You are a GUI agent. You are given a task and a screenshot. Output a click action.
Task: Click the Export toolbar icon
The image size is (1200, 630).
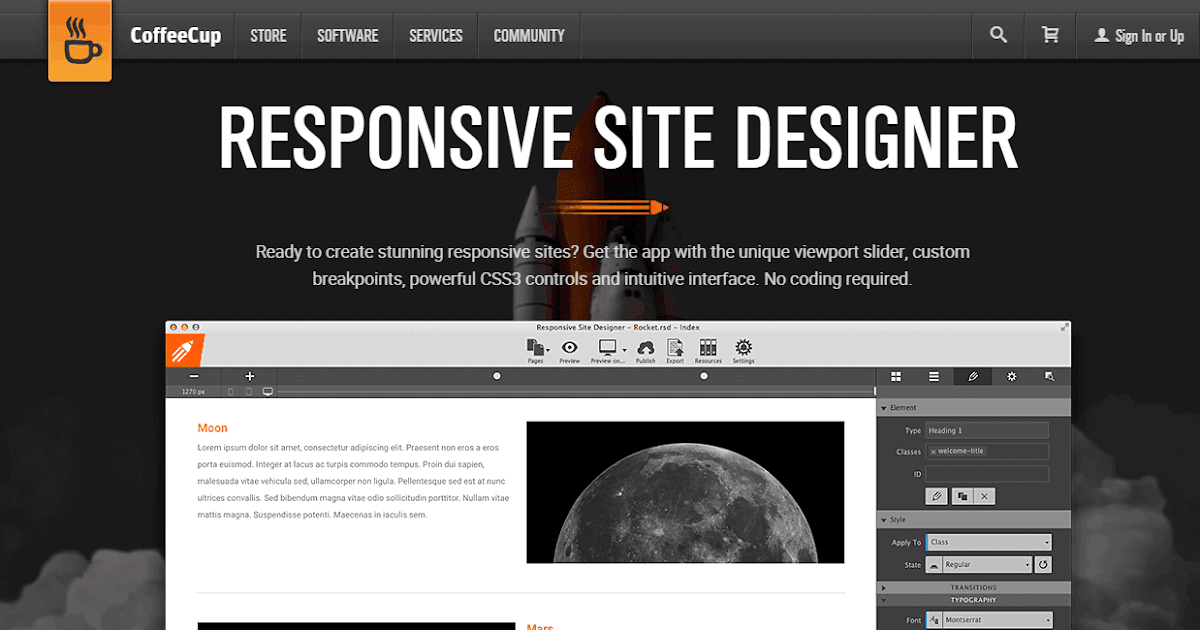click(675, 348)
